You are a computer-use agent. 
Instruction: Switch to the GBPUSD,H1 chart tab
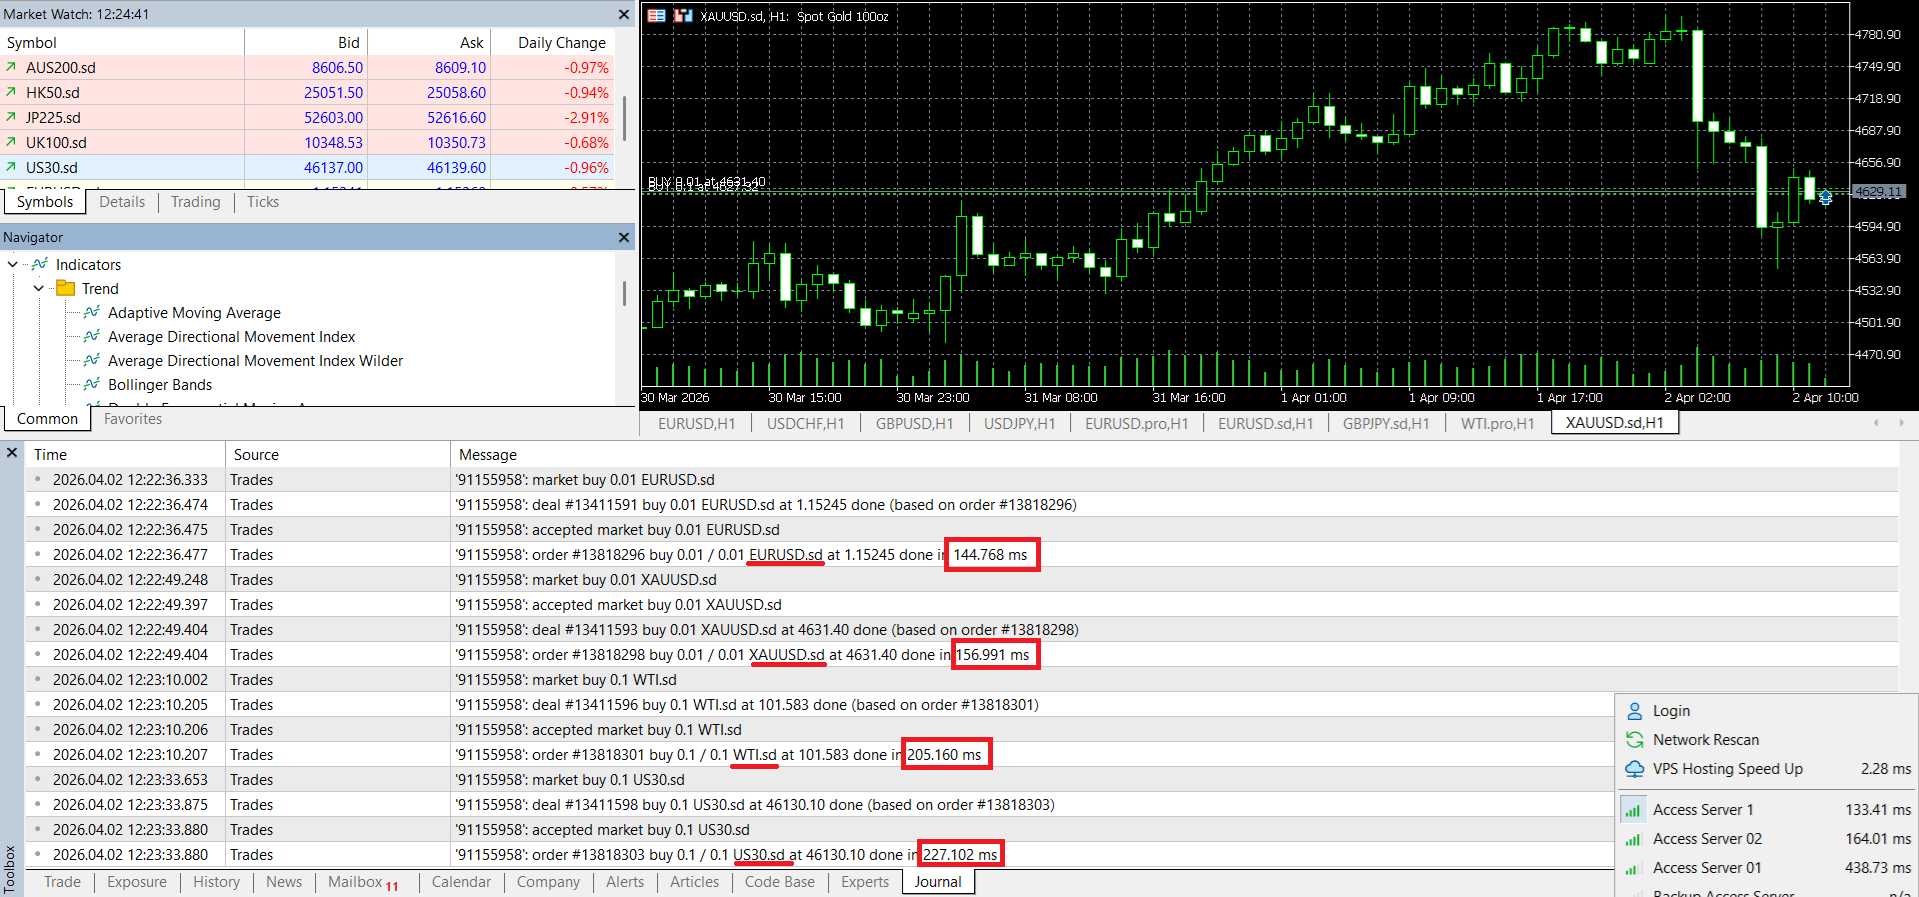pyautogui.click(x=914, y=423)
